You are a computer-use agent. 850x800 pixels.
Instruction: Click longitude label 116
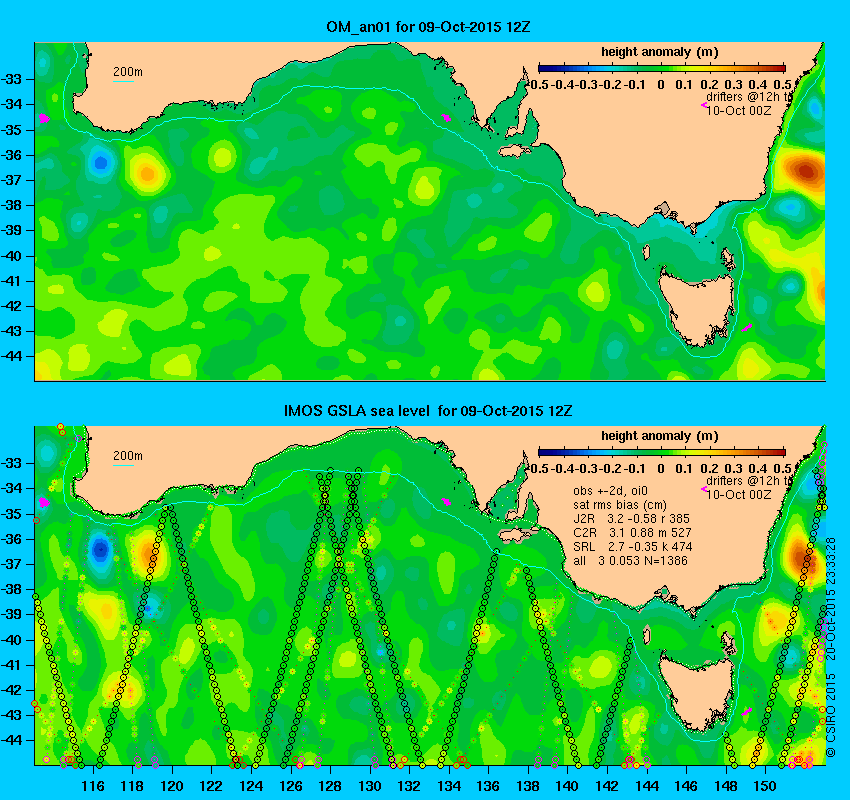point(93,785)
